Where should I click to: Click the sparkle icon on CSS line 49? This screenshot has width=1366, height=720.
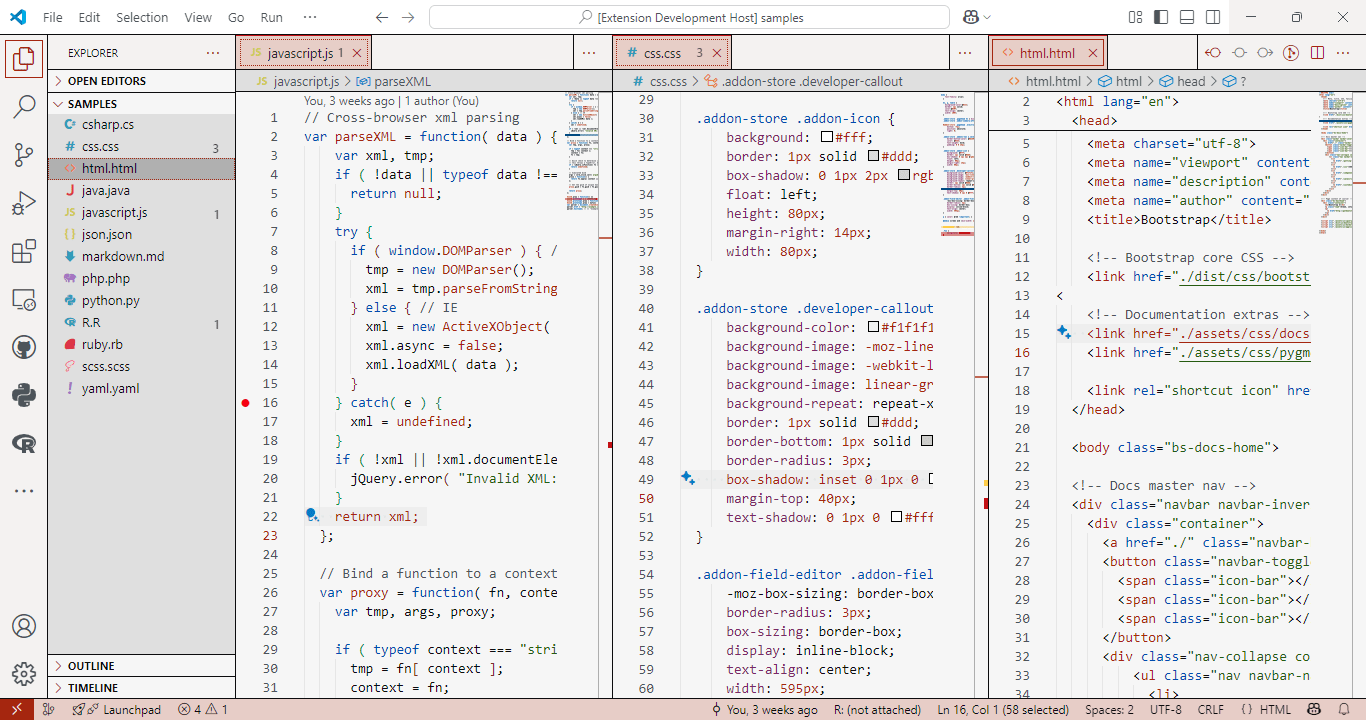(x=688, y=479)
